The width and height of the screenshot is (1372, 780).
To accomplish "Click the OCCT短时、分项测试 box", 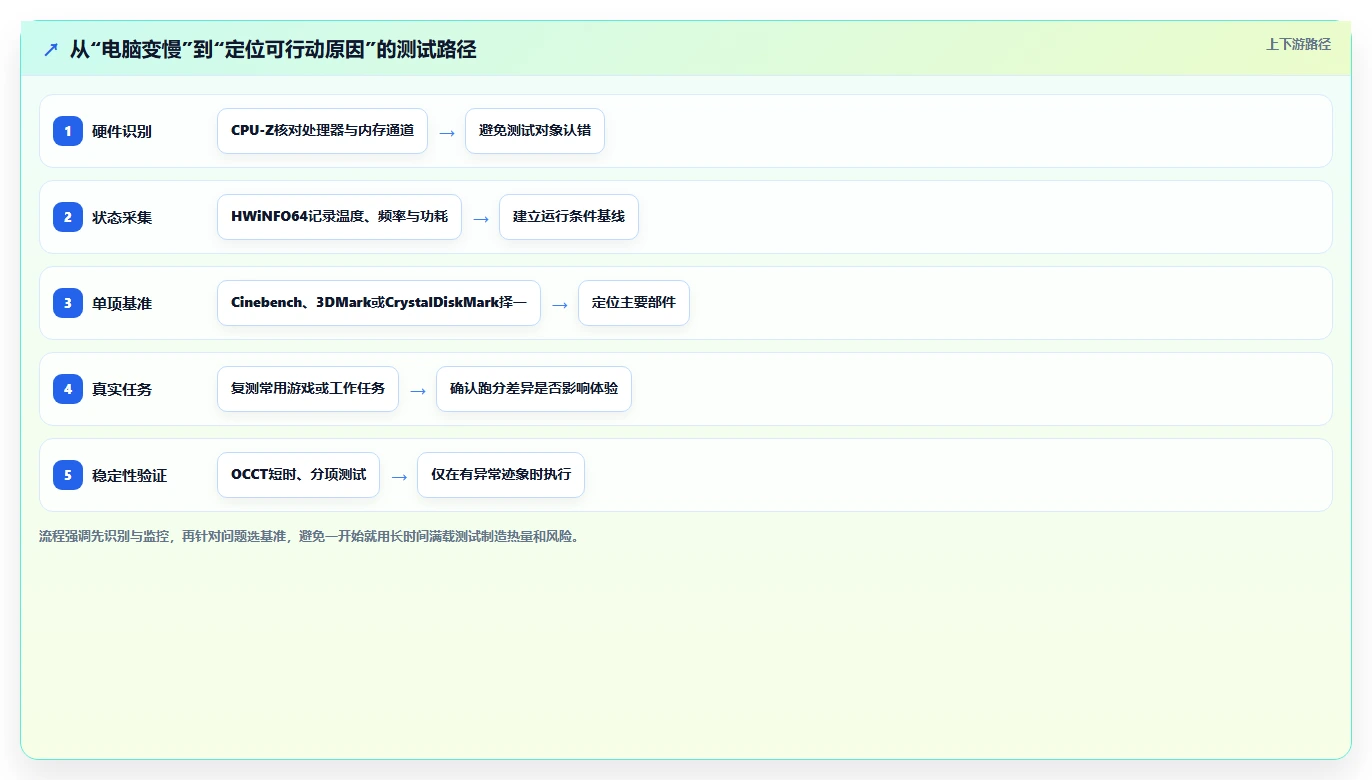I will point(298,475).
